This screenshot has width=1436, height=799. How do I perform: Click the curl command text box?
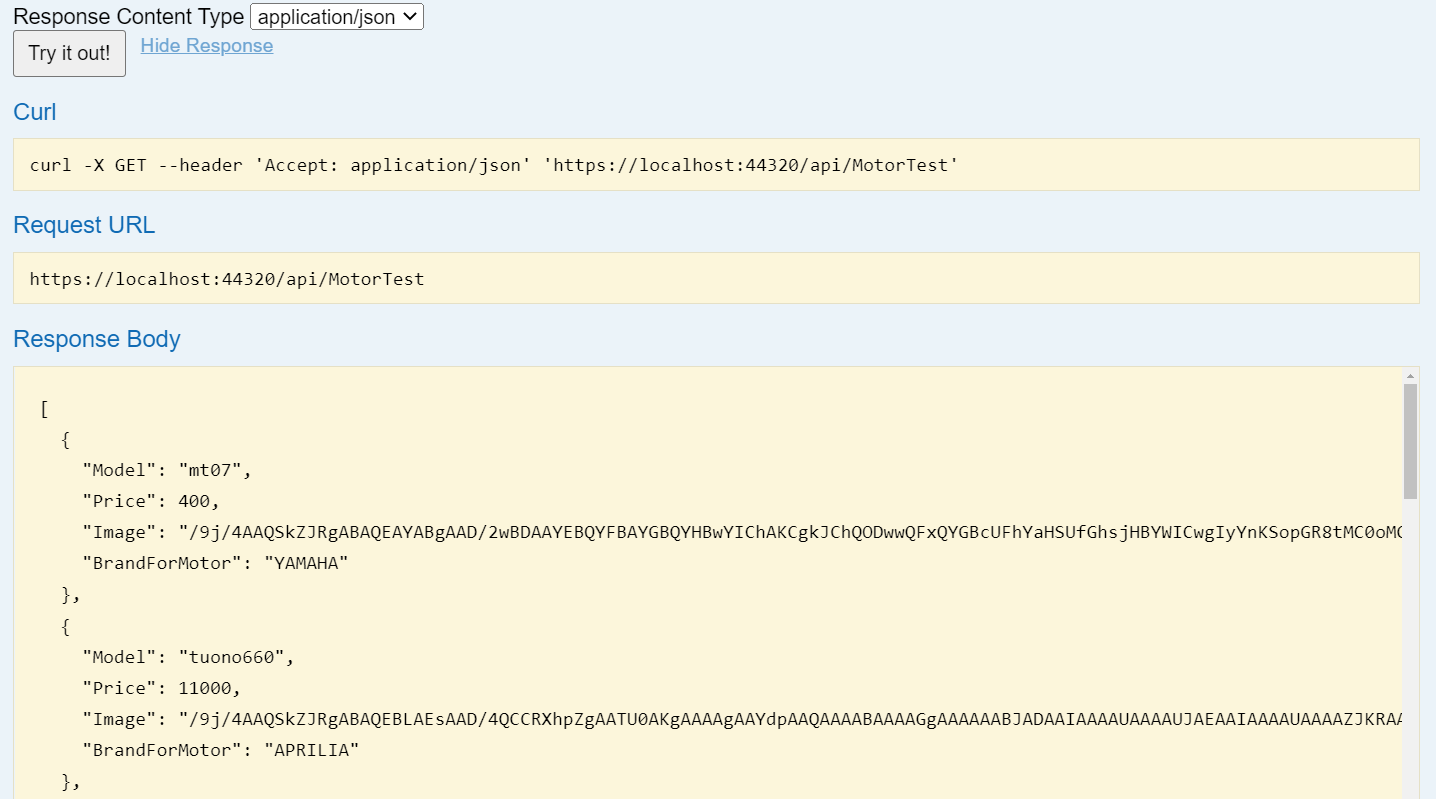[716, 165]
